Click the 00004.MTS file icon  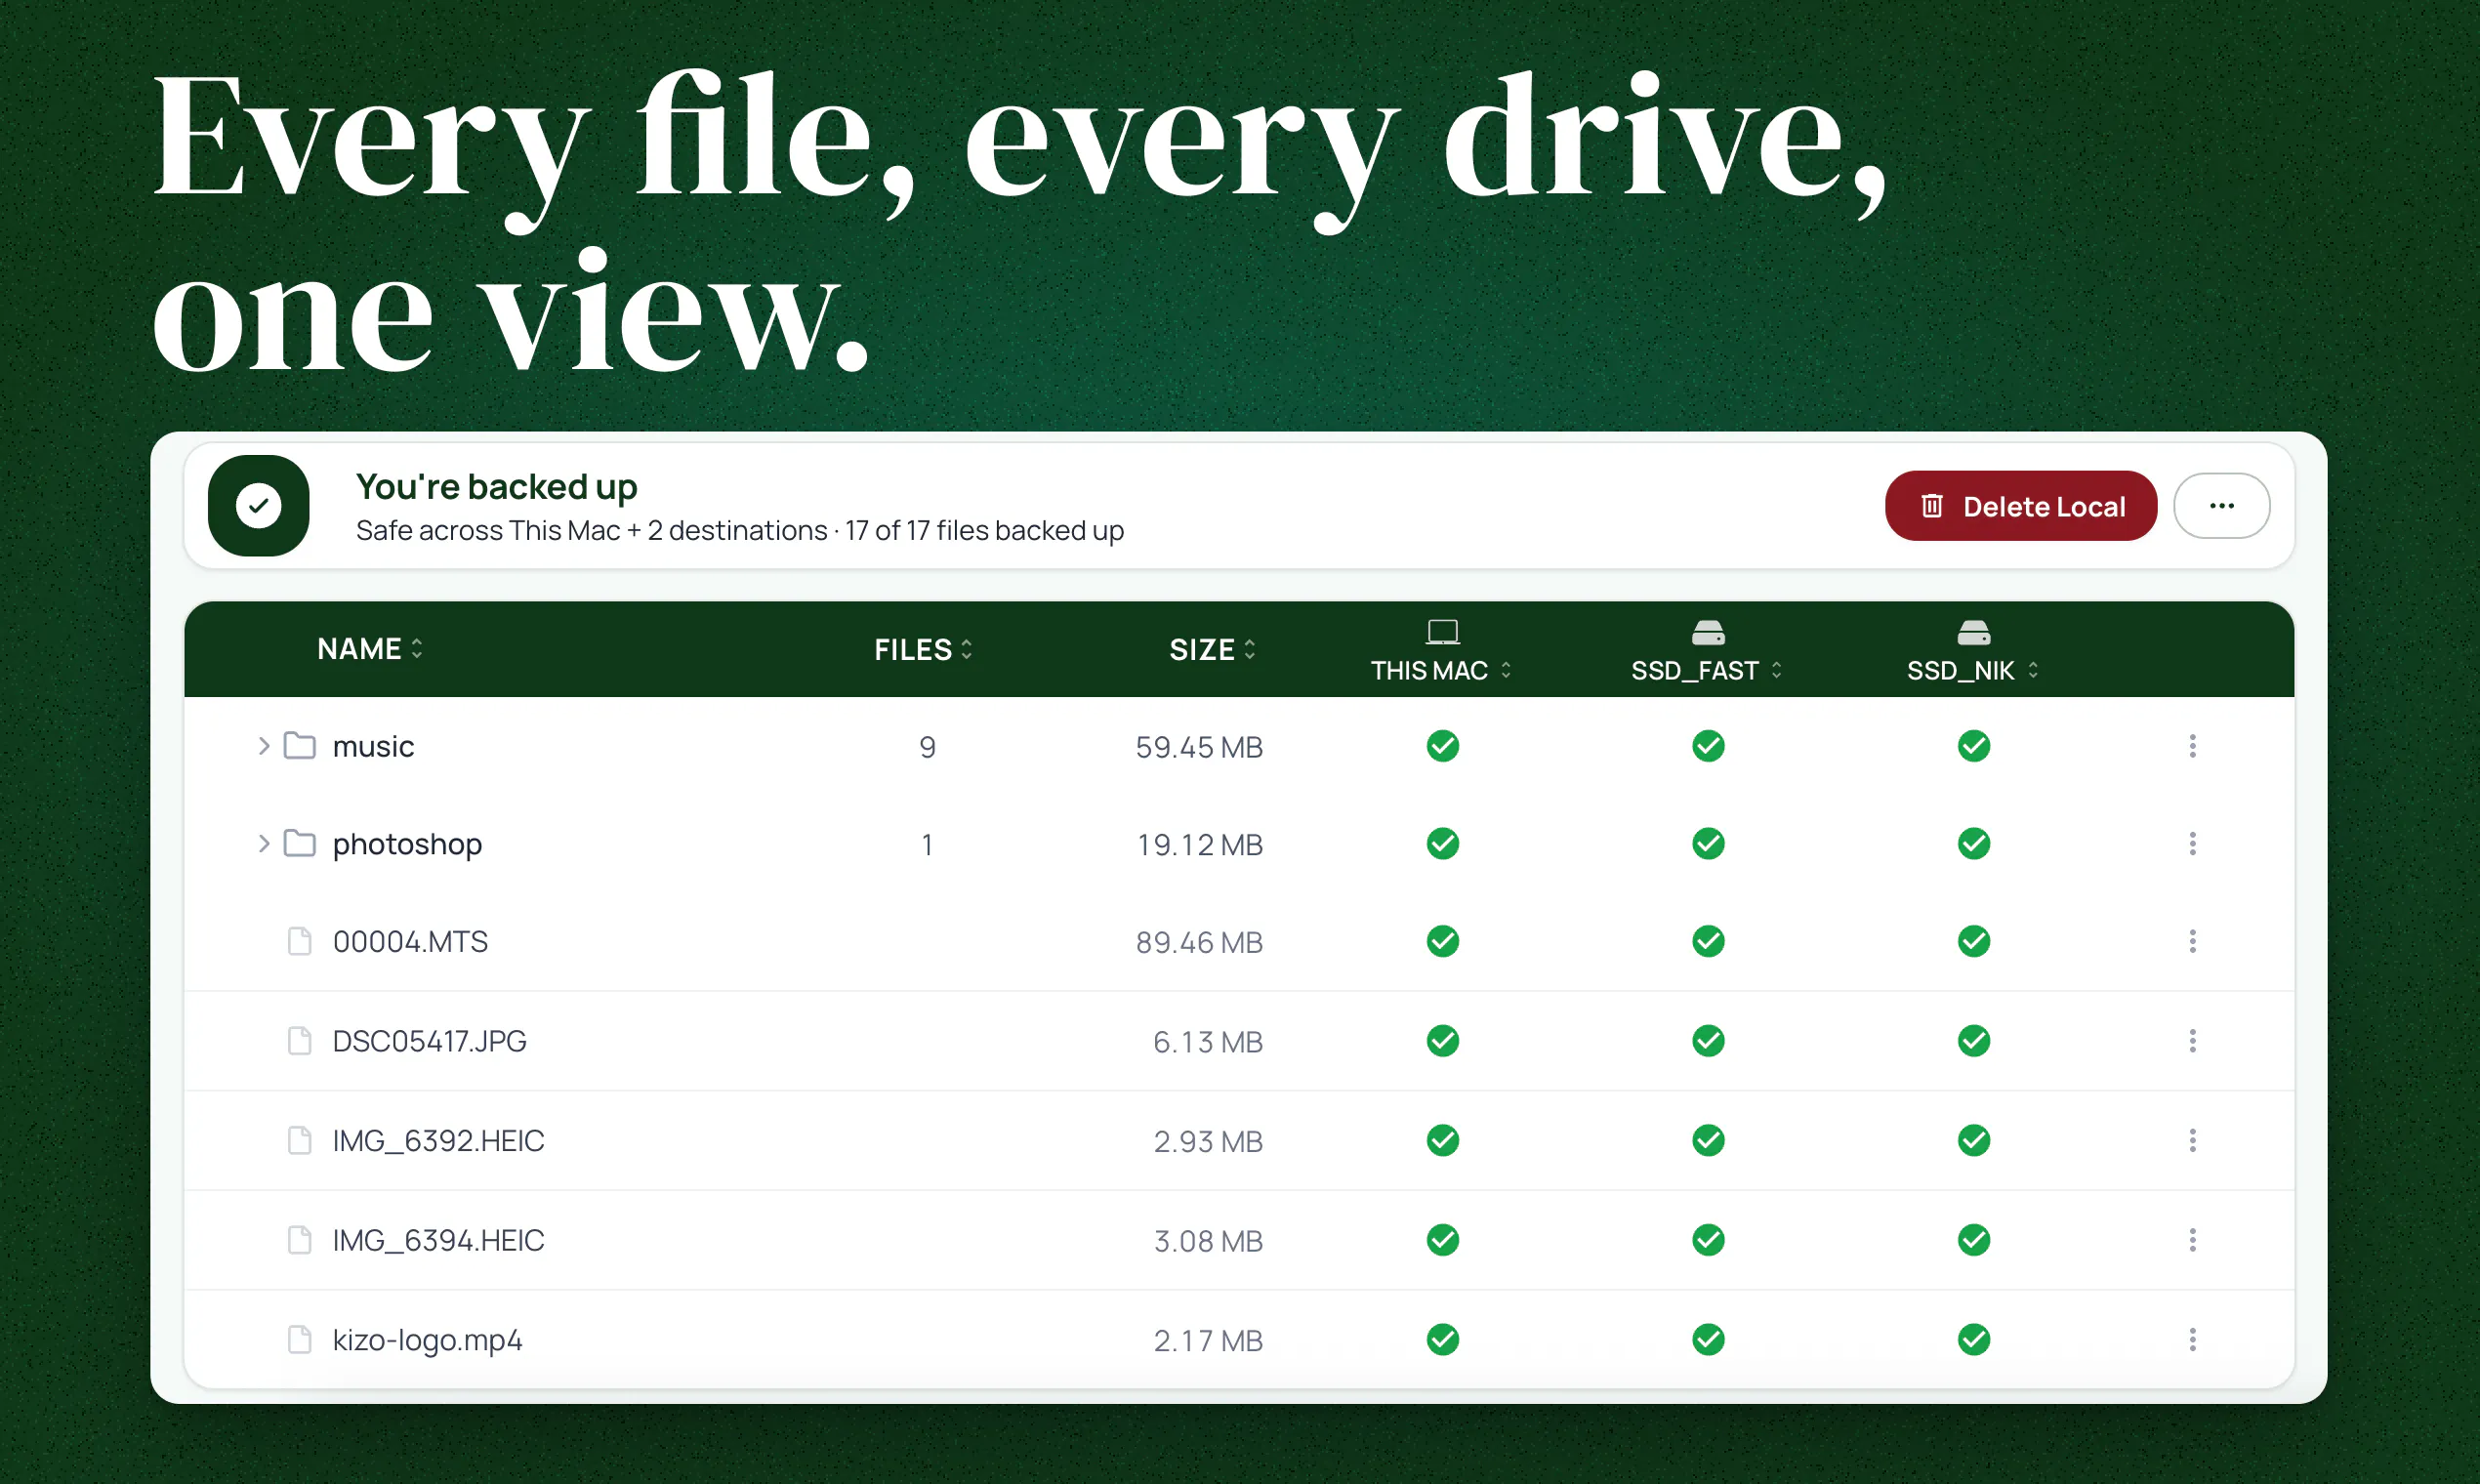click(299, 942)
